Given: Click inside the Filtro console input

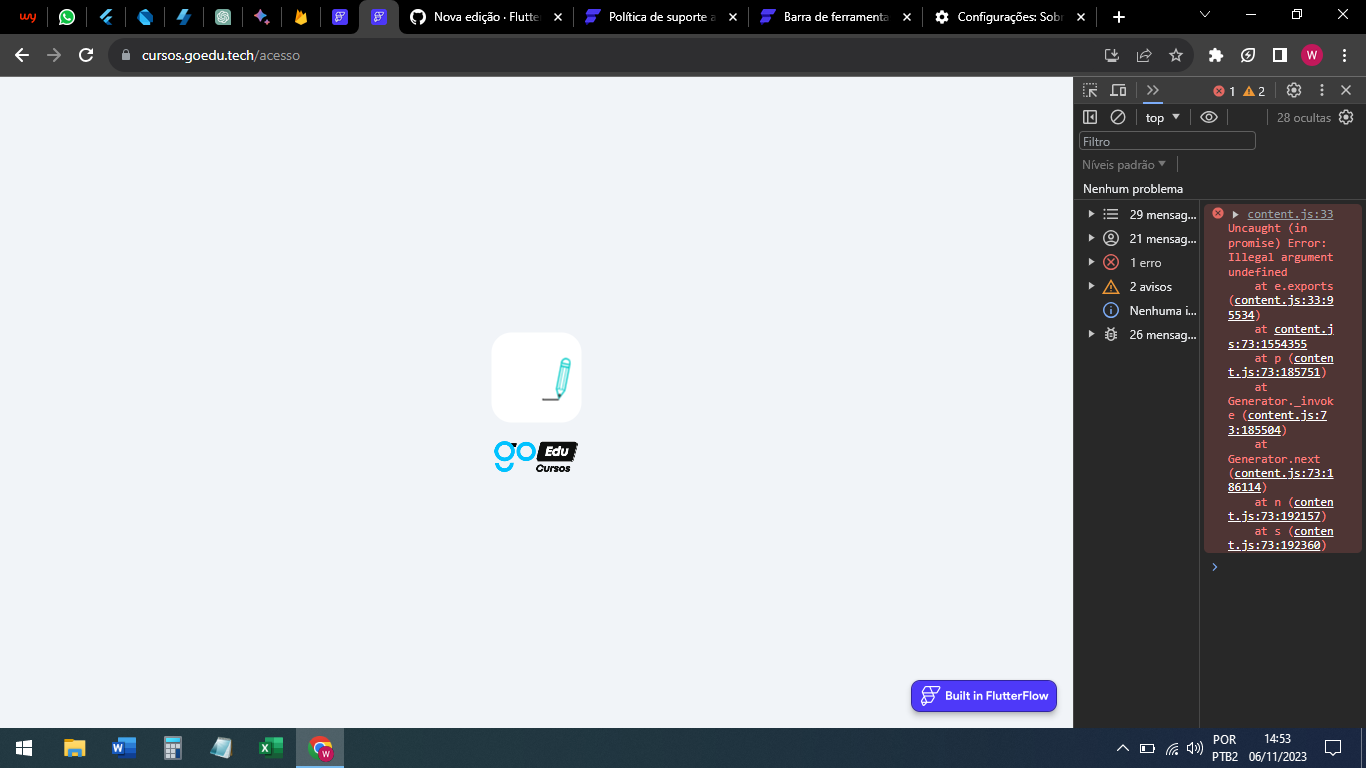Looking at the screenshot, I should (x=1167, y=140).
